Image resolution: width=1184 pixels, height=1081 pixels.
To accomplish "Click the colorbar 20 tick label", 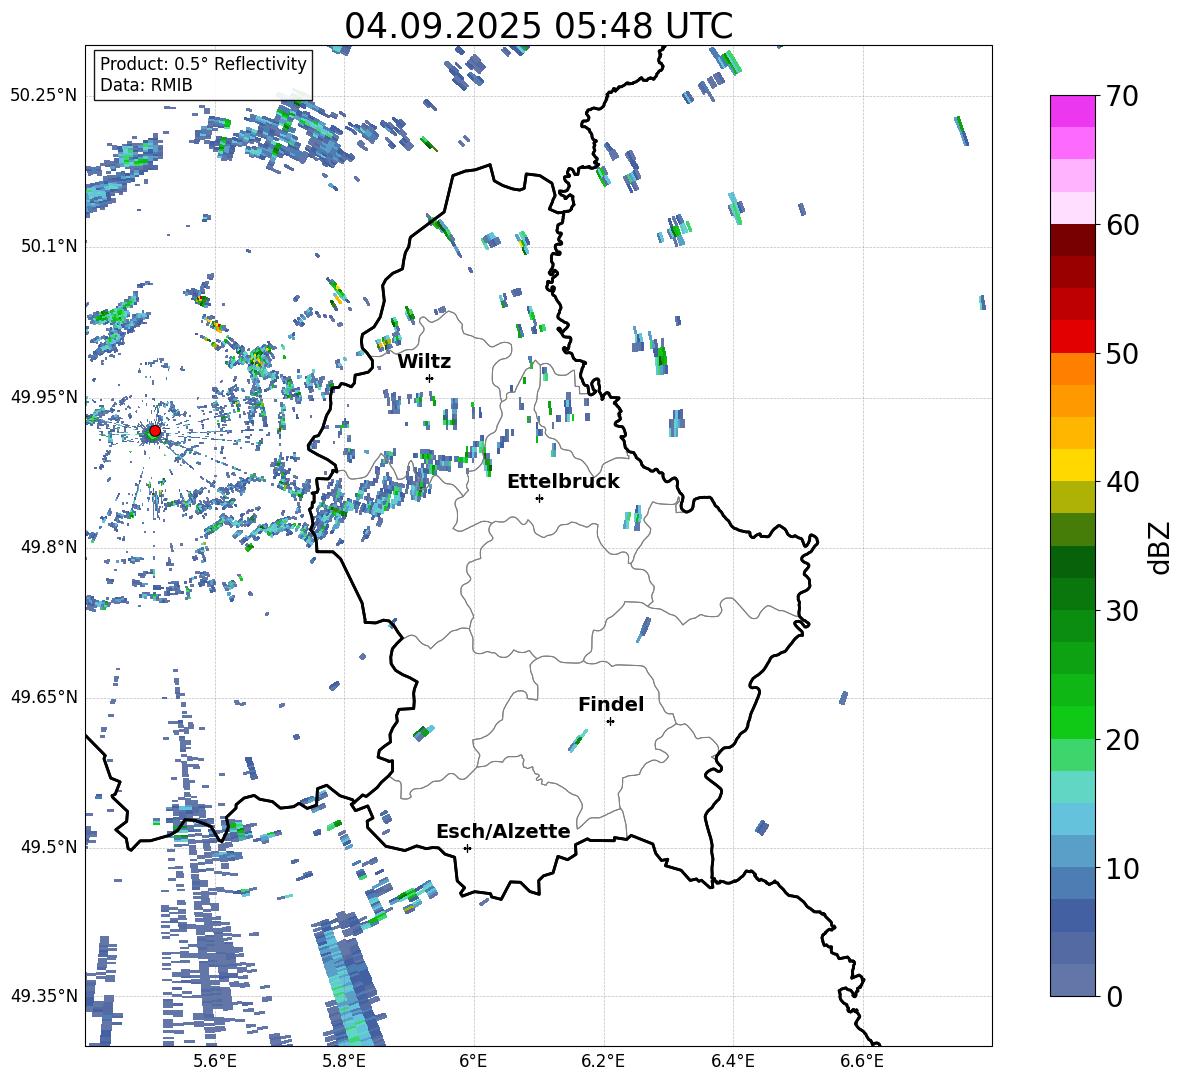I will (x=1122, y=740).
